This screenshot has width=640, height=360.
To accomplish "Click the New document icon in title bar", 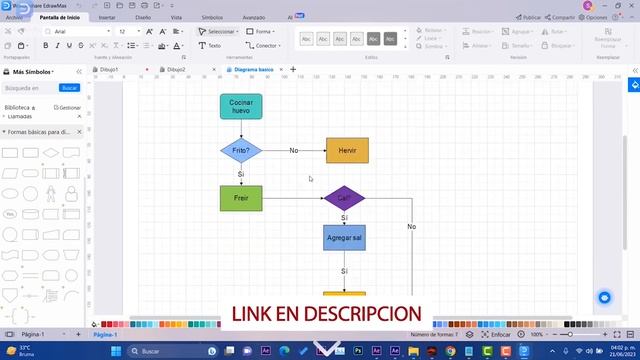I will [x=107, y=5].
